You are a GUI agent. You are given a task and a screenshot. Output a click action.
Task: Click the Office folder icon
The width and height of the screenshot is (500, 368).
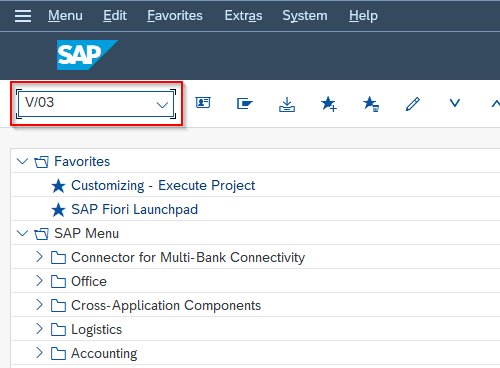click(x=58, y=282)
